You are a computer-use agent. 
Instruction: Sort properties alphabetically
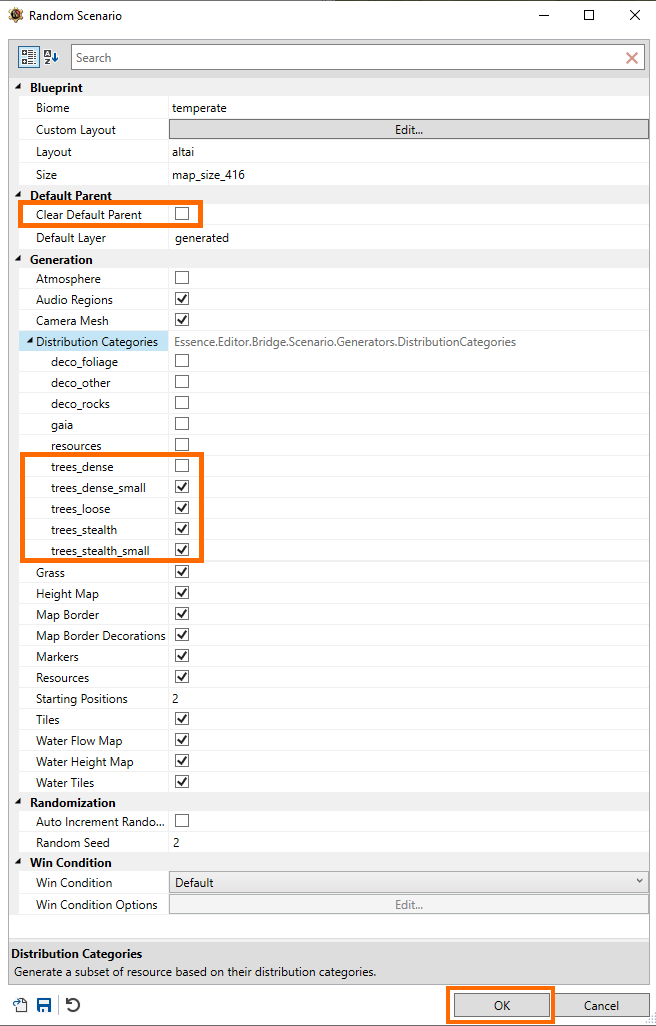51,57
